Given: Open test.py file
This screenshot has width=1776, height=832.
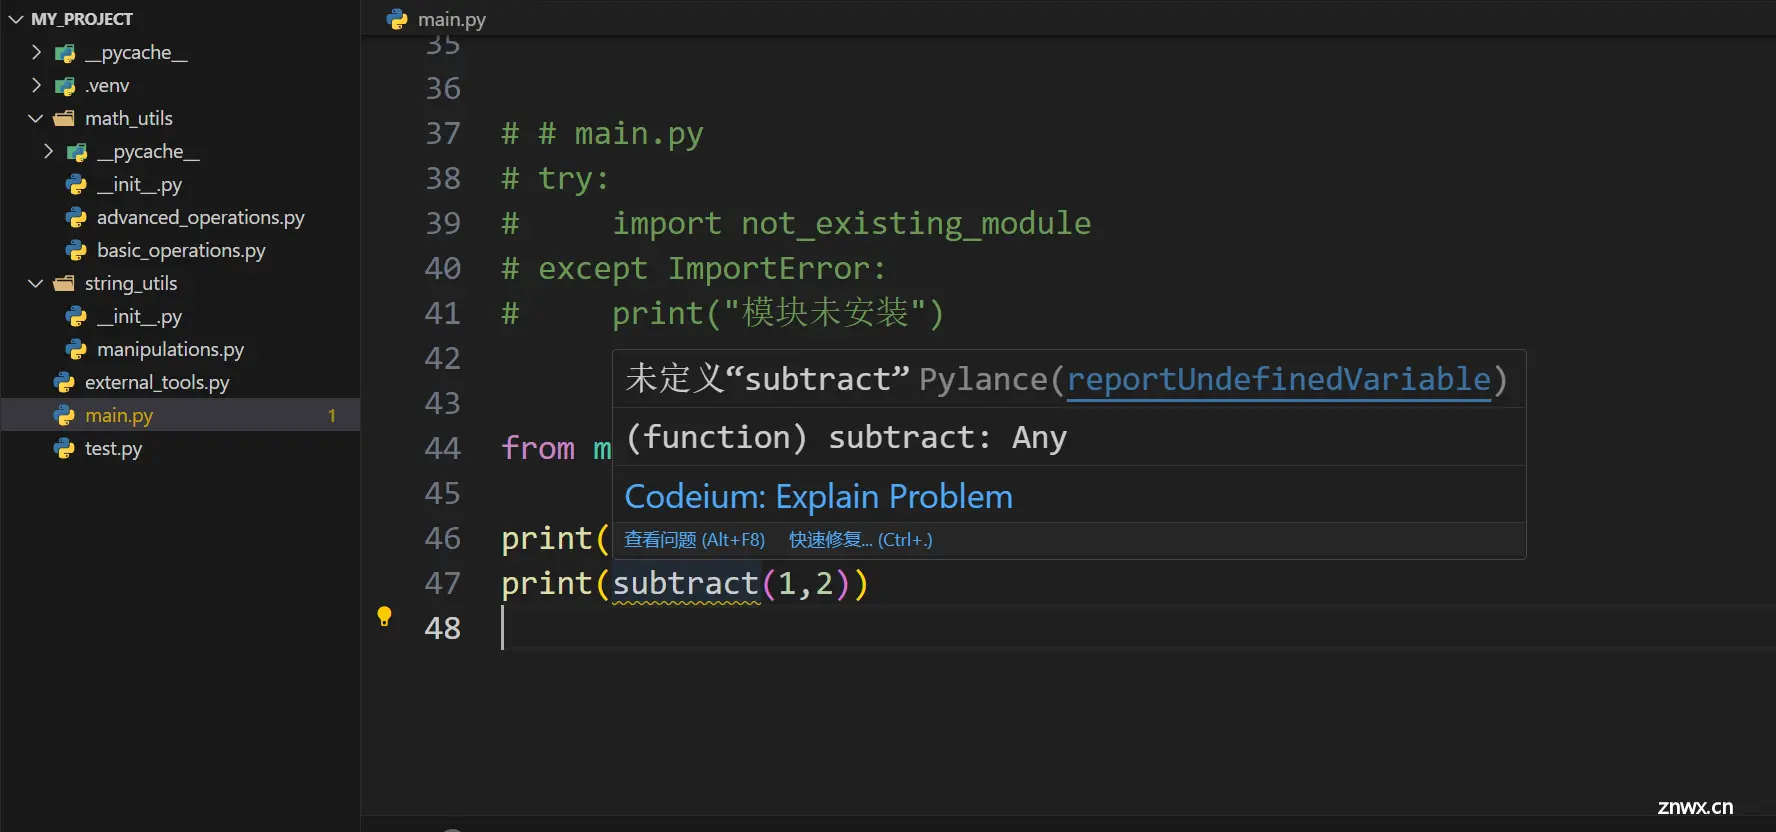Looking at the screenshot, I should [113, 448].
